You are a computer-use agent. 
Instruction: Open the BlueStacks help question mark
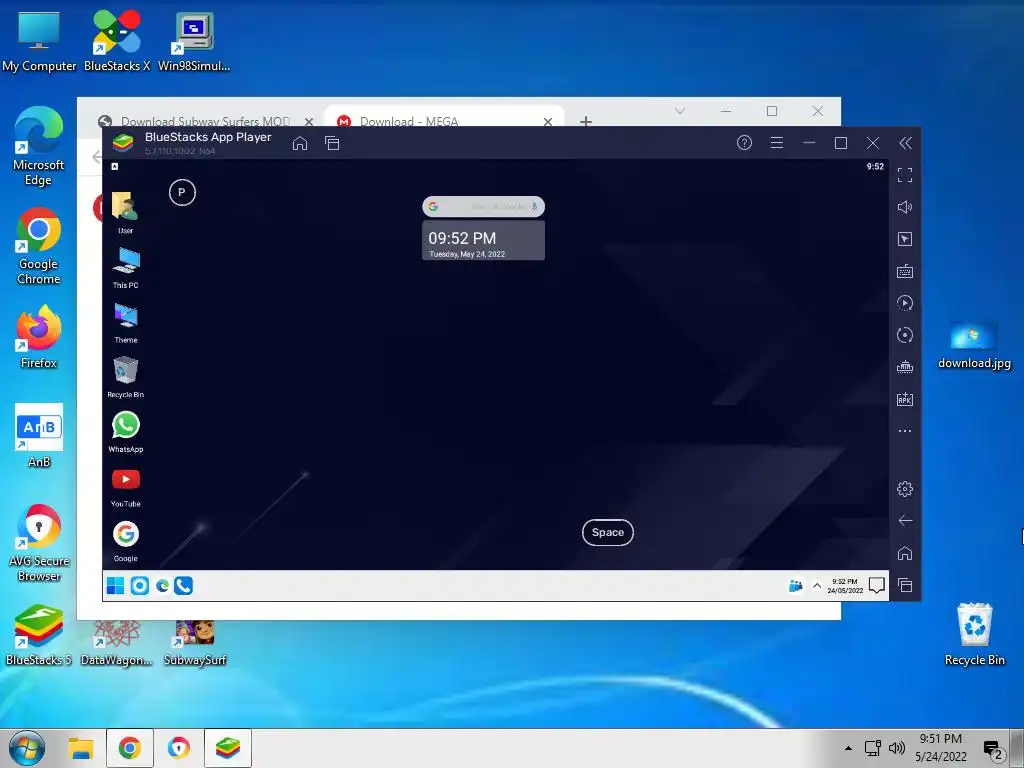coord(744,143)
